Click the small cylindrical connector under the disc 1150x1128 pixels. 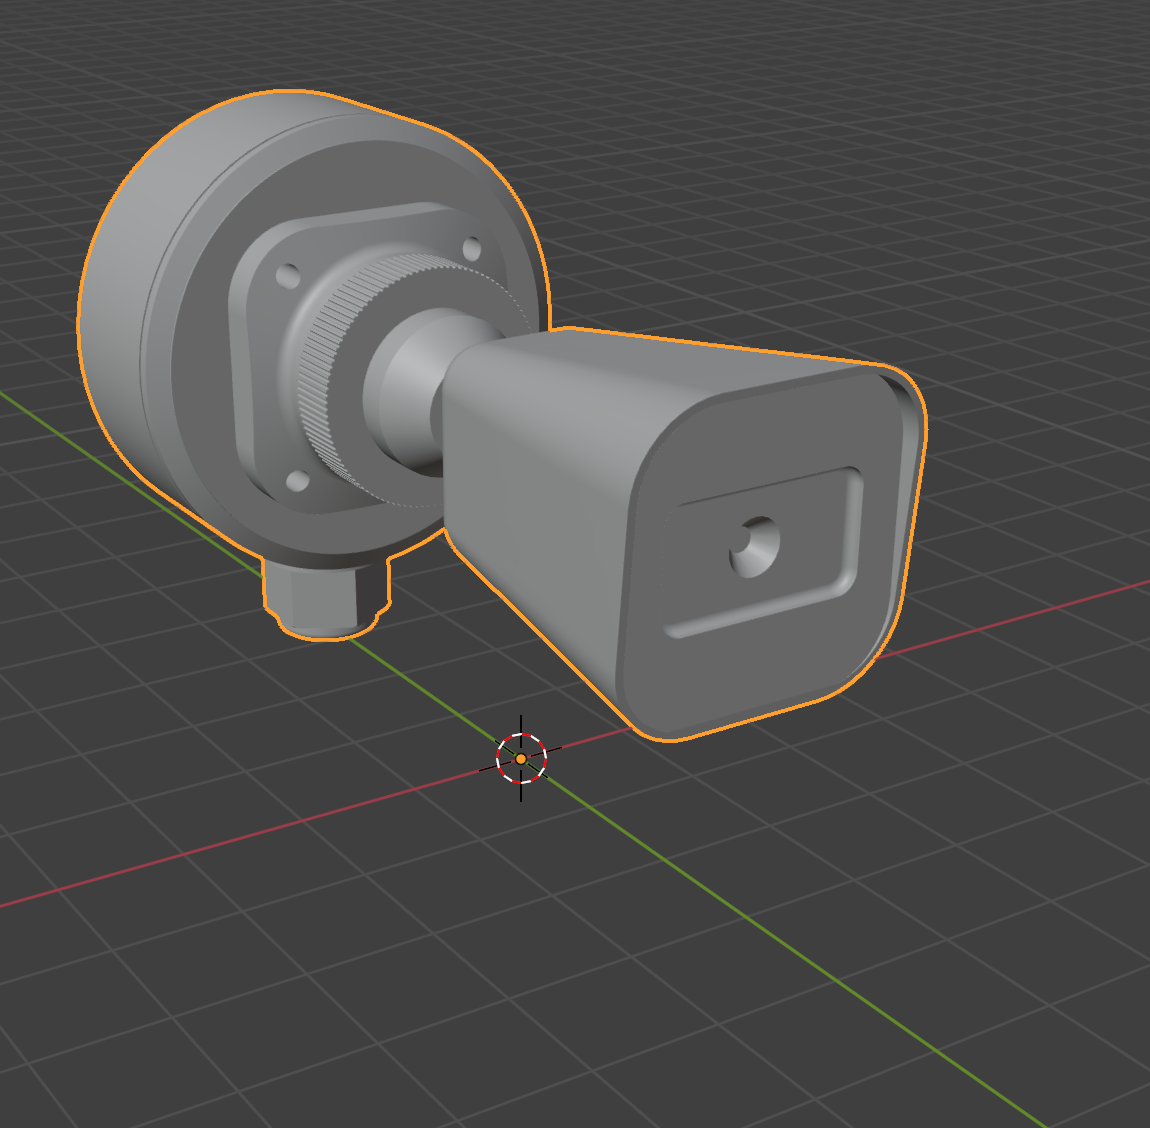pos(325,598)
